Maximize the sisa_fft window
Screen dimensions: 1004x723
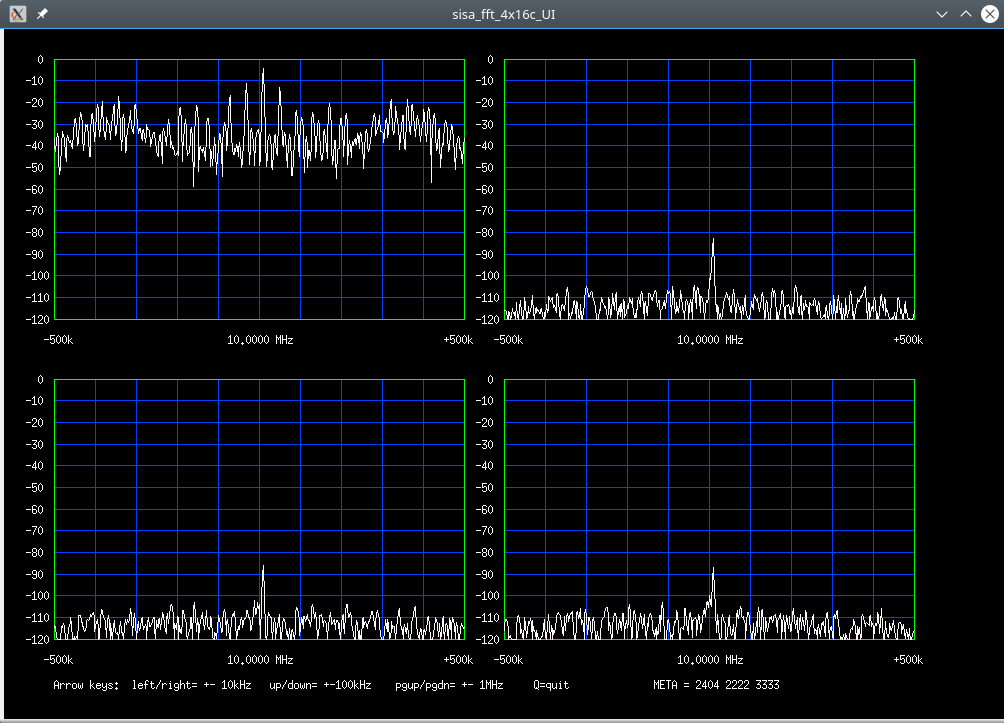click(965, 14)
